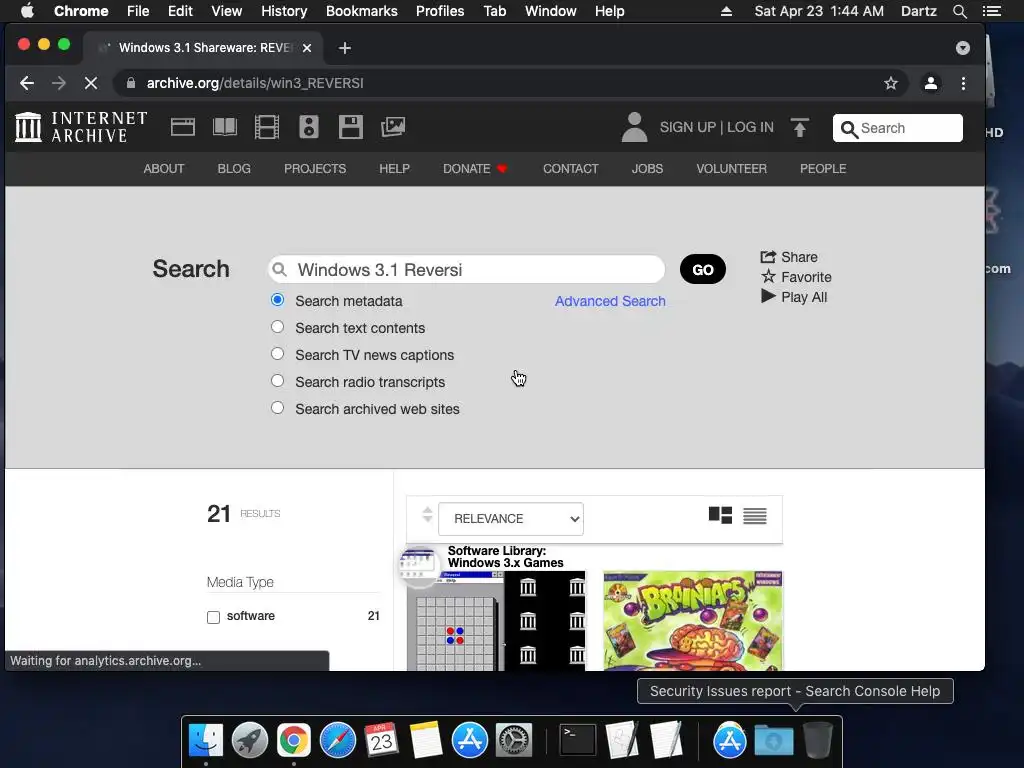Open System Preferences from the Dock
The height and width of the screenshot is (768, 1024).
coord(515,741)
